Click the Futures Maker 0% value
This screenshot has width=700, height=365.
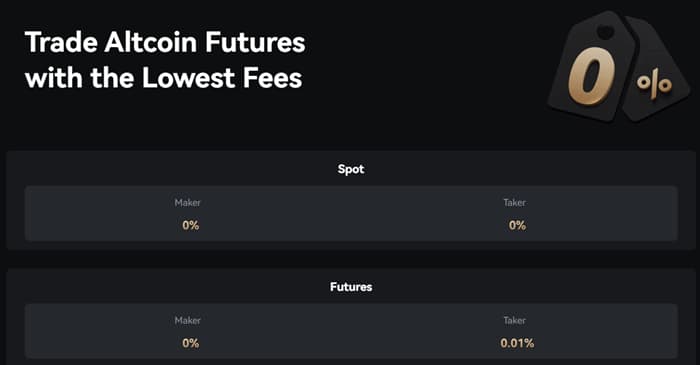click(x=191, y=343)
